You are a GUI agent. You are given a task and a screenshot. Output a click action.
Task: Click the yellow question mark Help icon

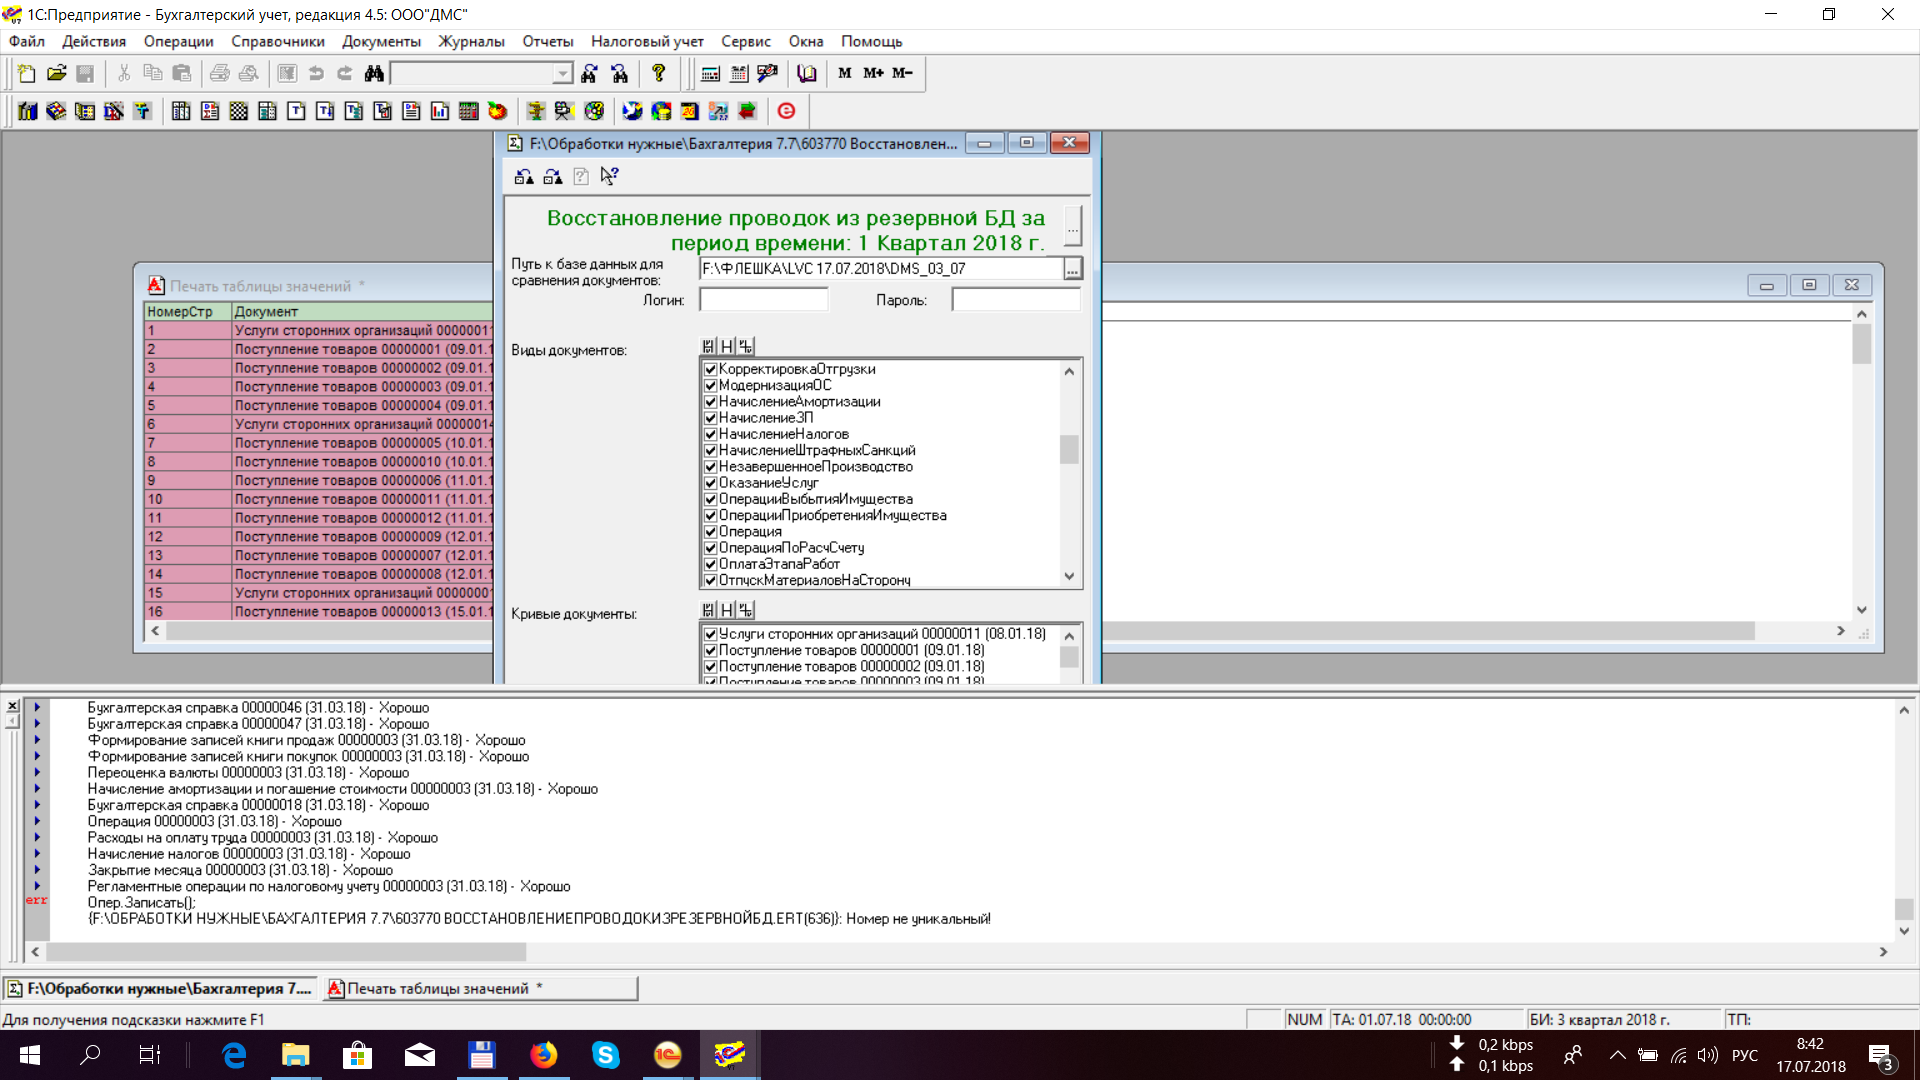[658, 73]
